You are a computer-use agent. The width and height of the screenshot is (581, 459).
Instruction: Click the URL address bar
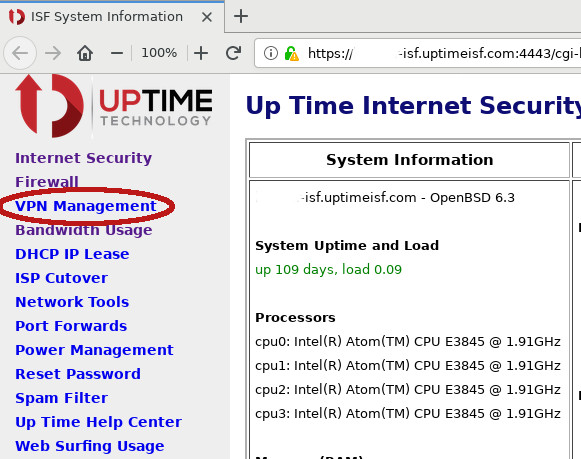point(418,53)
